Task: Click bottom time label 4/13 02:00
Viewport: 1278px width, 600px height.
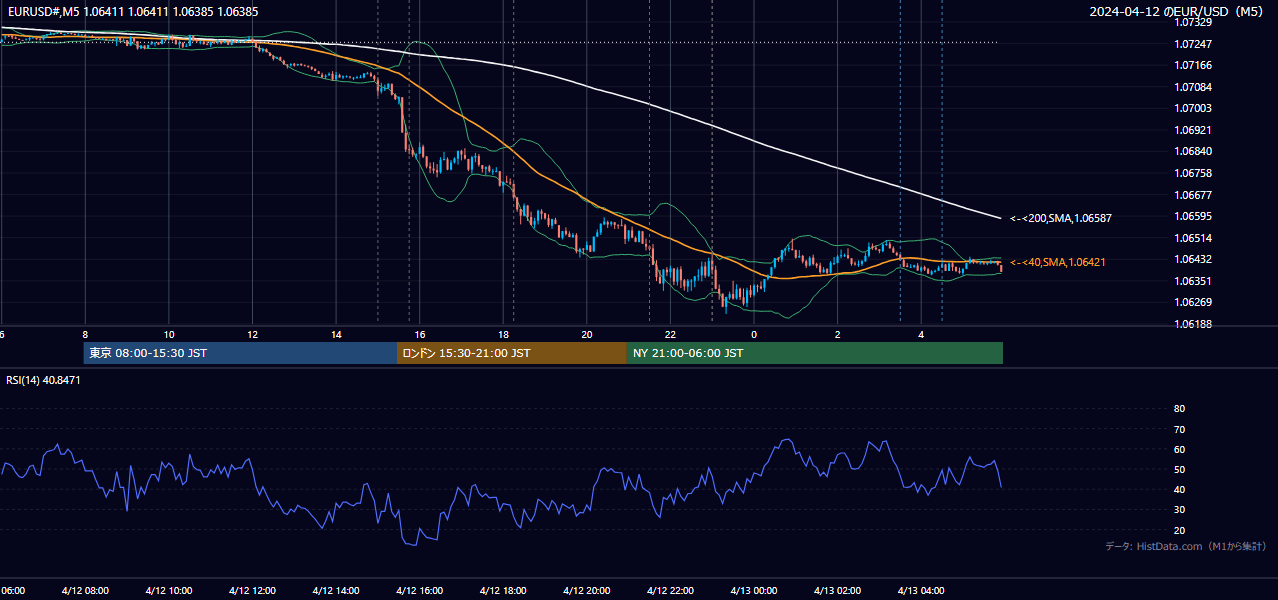Action: tap(838, 590)
